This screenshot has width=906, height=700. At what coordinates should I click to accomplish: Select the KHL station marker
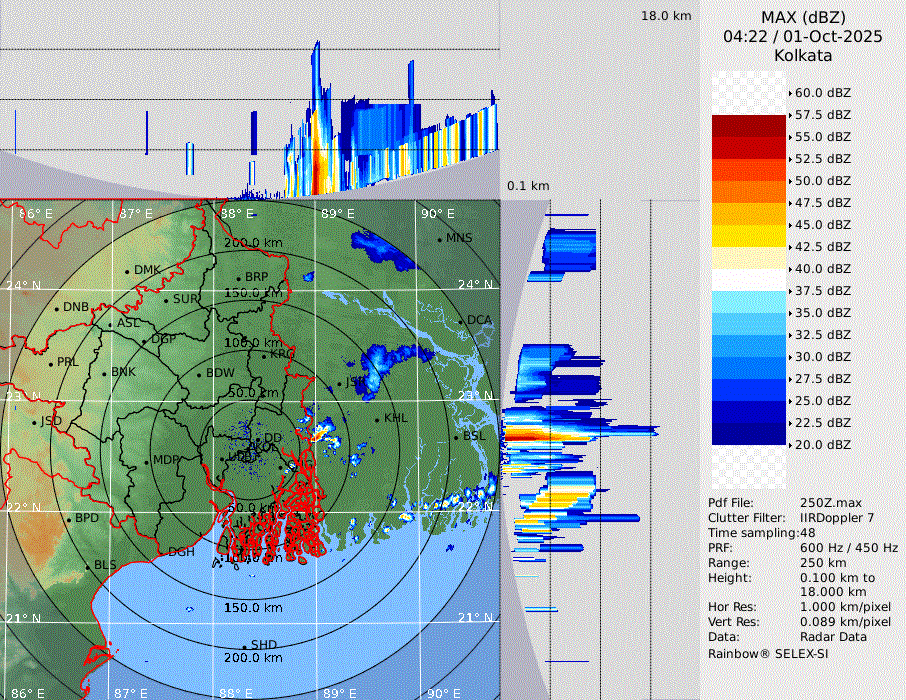coord(378,419)
